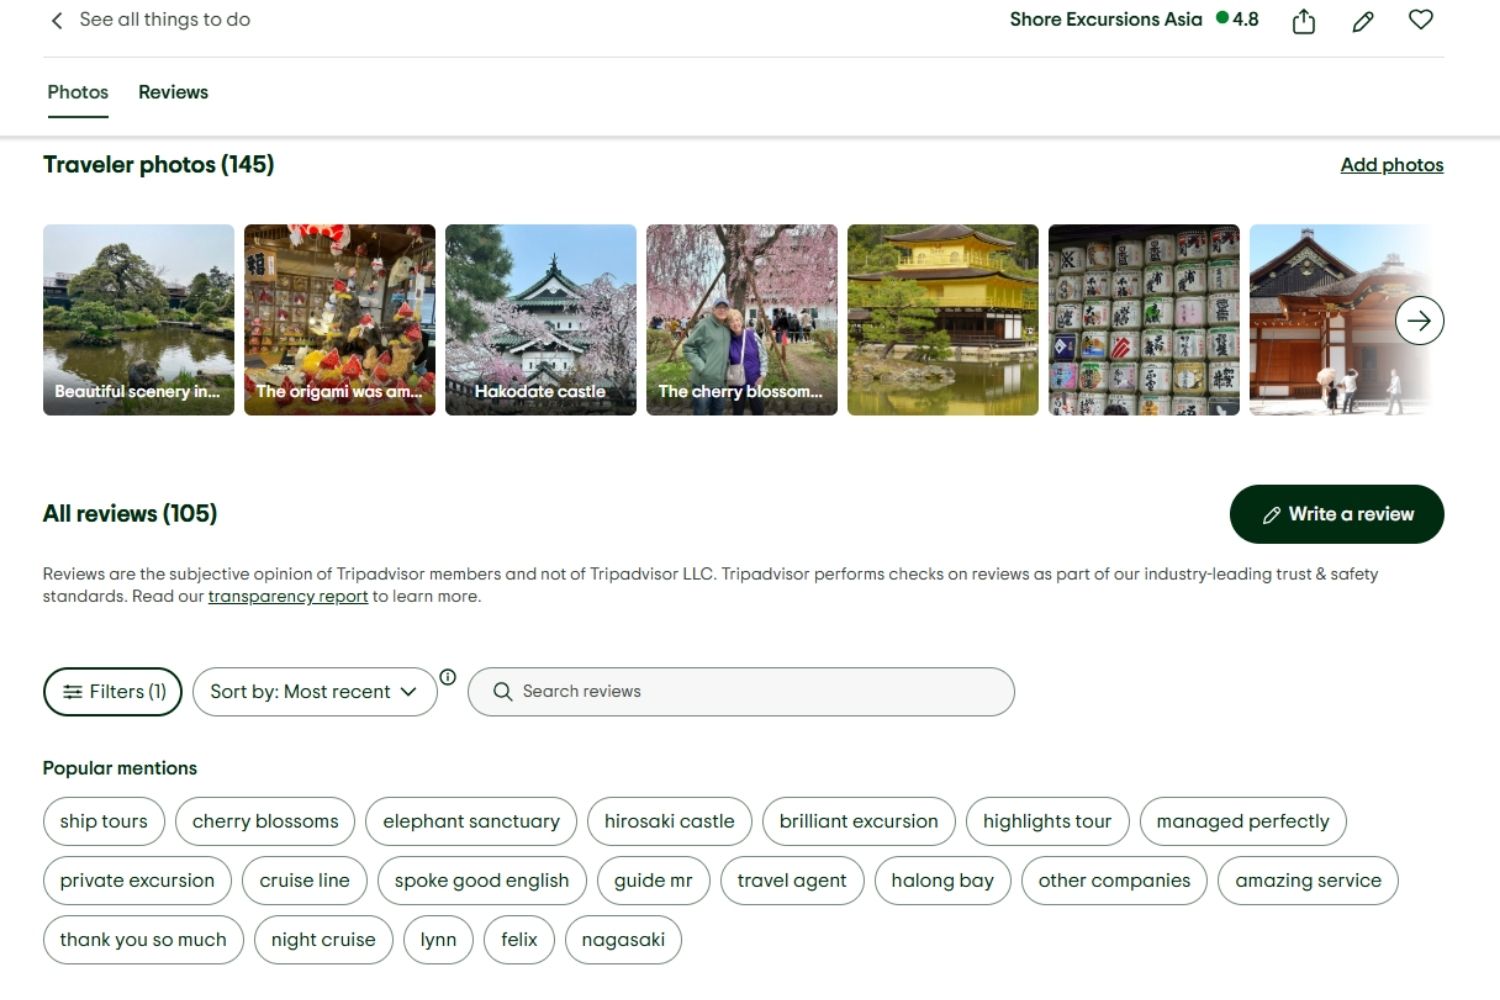Open the Hakodate castle photo thumbnail
The height and width of the screenshot is (1000, 1500).
tap(540, 320)
